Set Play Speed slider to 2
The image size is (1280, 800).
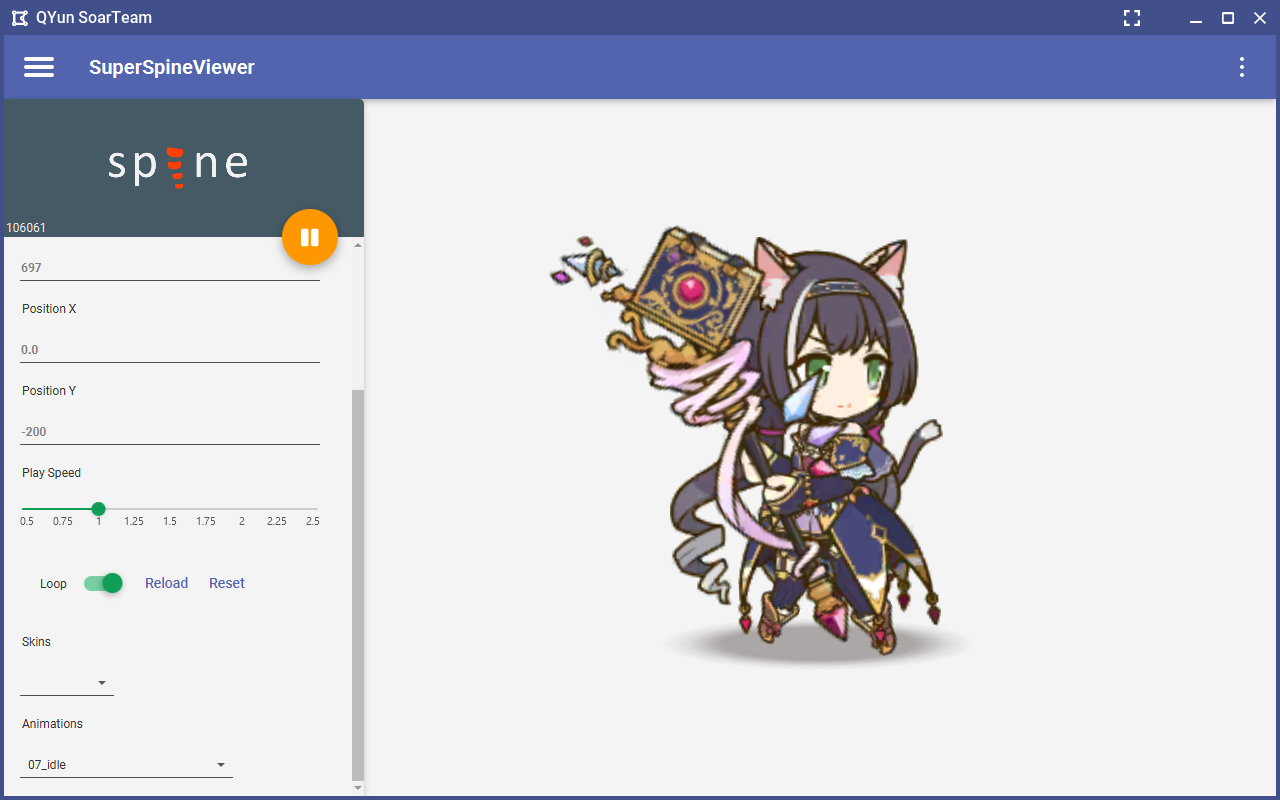click(242, 510)
